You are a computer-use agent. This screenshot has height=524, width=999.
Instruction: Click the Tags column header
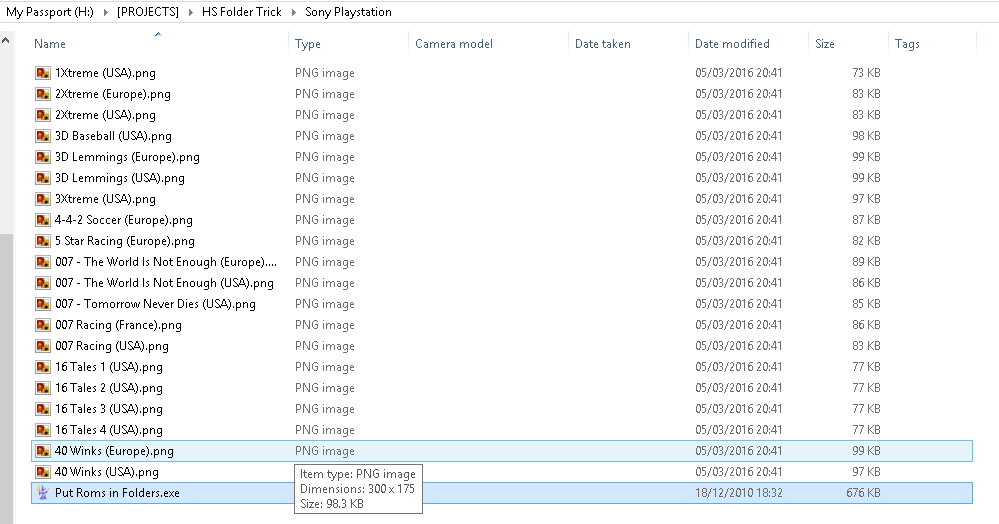pos(907,44)
